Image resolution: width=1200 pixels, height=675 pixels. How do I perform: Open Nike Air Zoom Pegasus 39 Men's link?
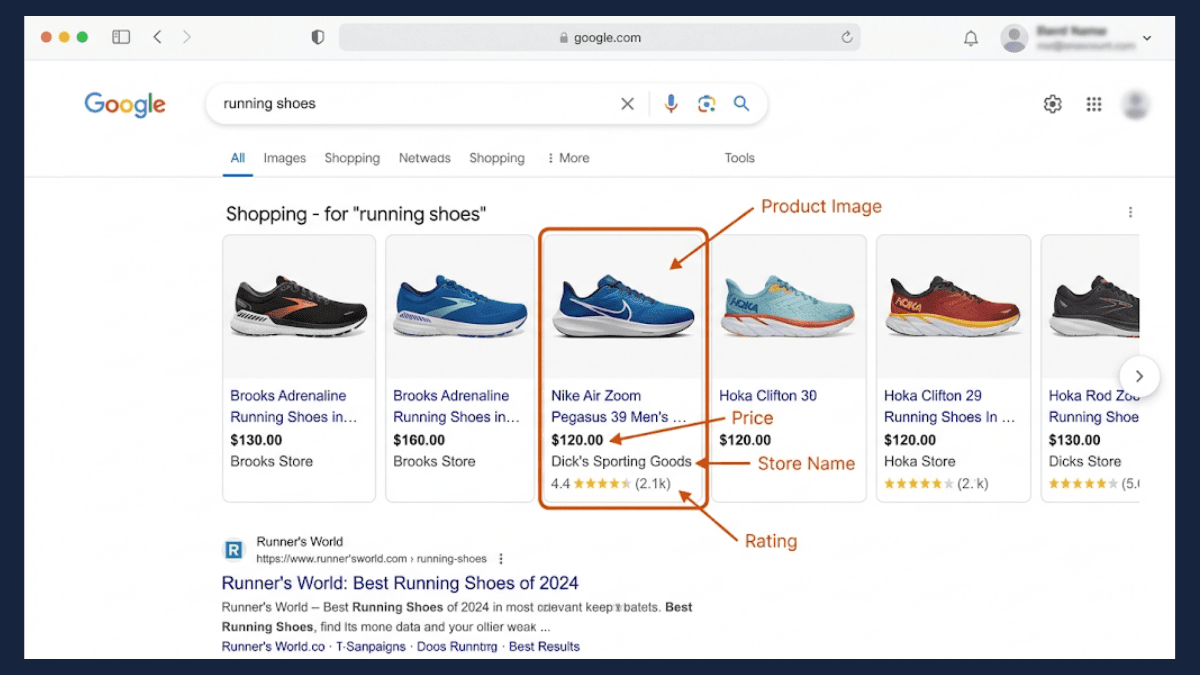[620, 406]
